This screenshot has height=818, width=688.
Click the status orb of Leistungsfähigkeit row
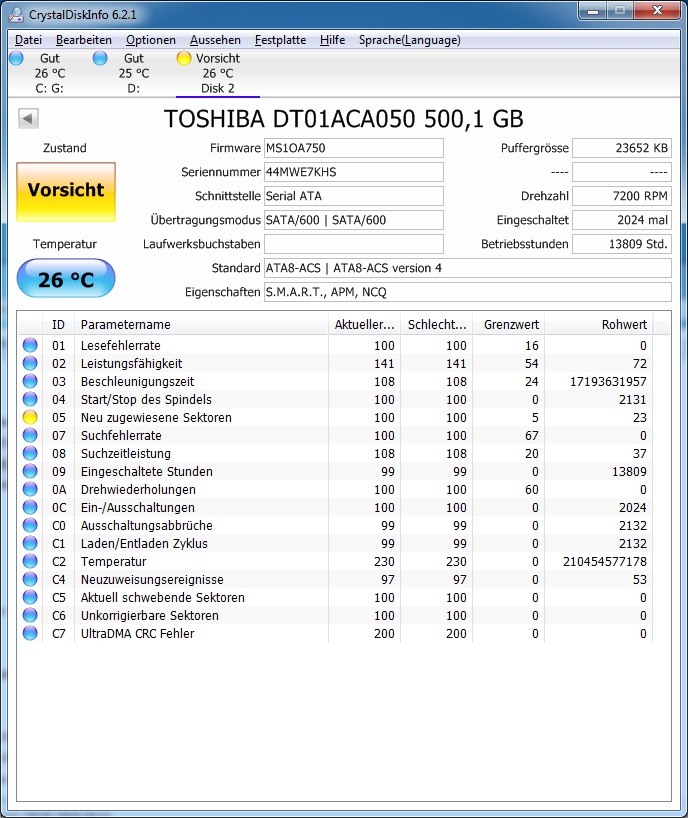click(x=30, y=363)
